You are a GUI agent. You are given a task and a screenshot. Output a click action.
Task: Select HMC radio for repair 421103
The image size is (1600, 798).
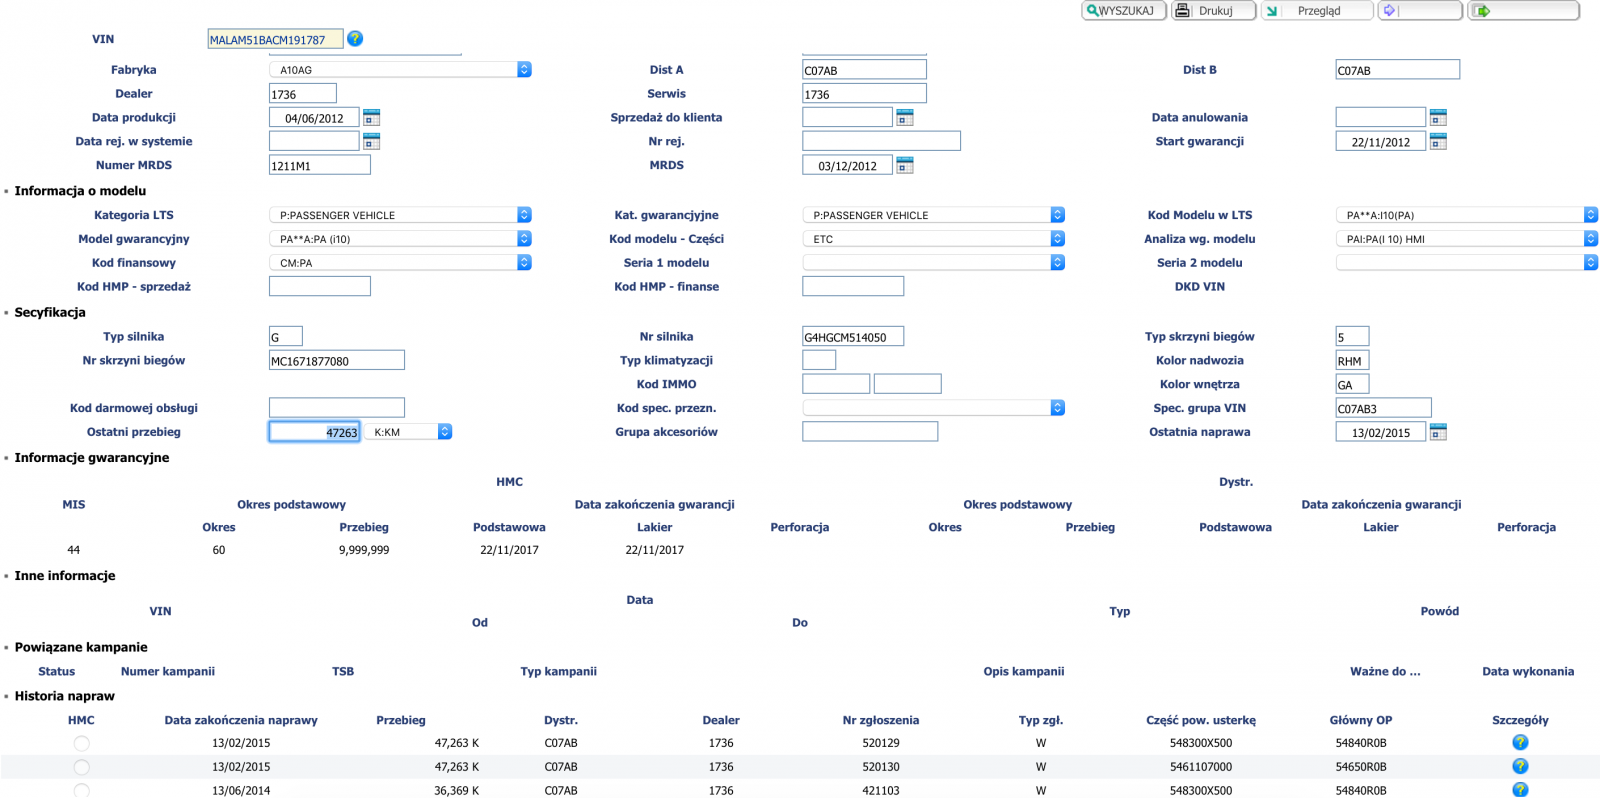pyautogui.click(x=82, y=790)
